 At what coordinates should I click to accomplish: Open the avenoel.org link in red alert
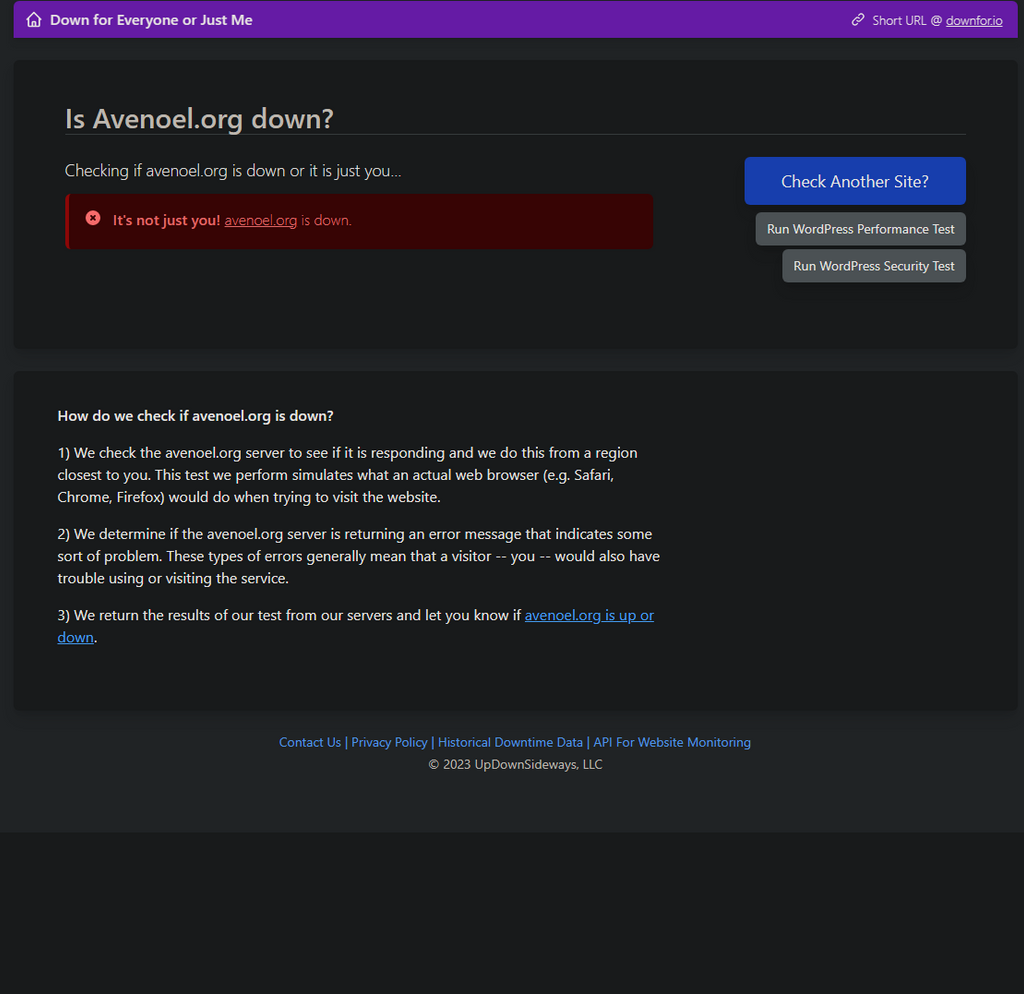click(261, 221)
